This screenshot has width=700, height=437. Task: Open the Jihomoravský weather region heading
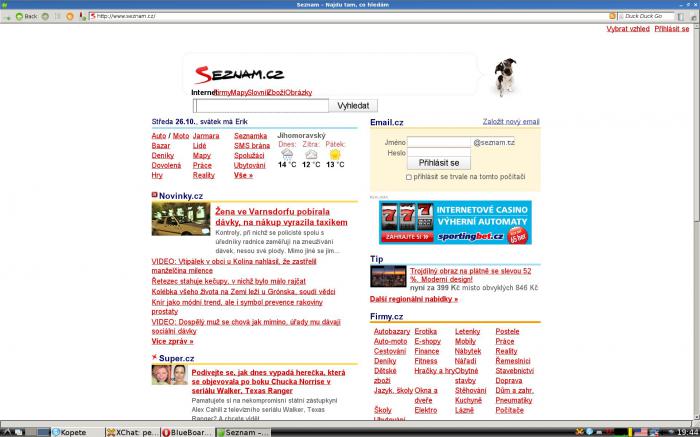click(301, 135)
